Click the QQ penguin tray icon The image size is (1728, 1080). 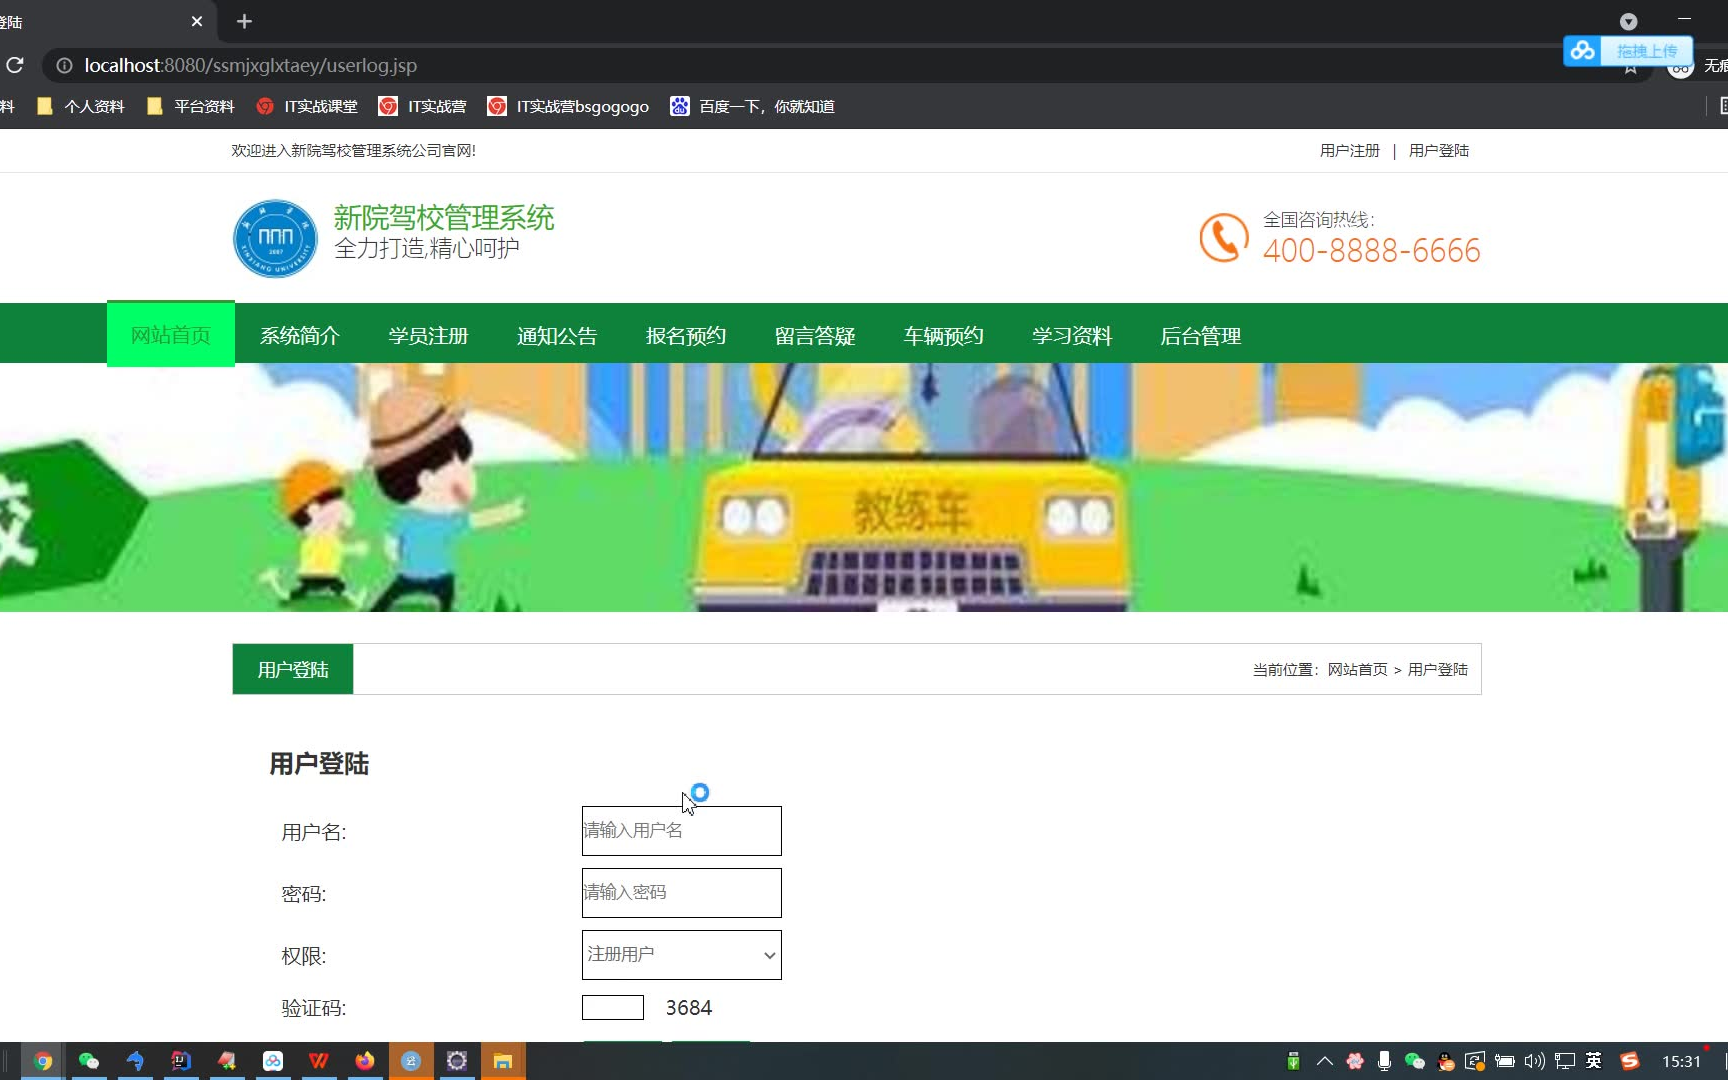[1446, 1061]
